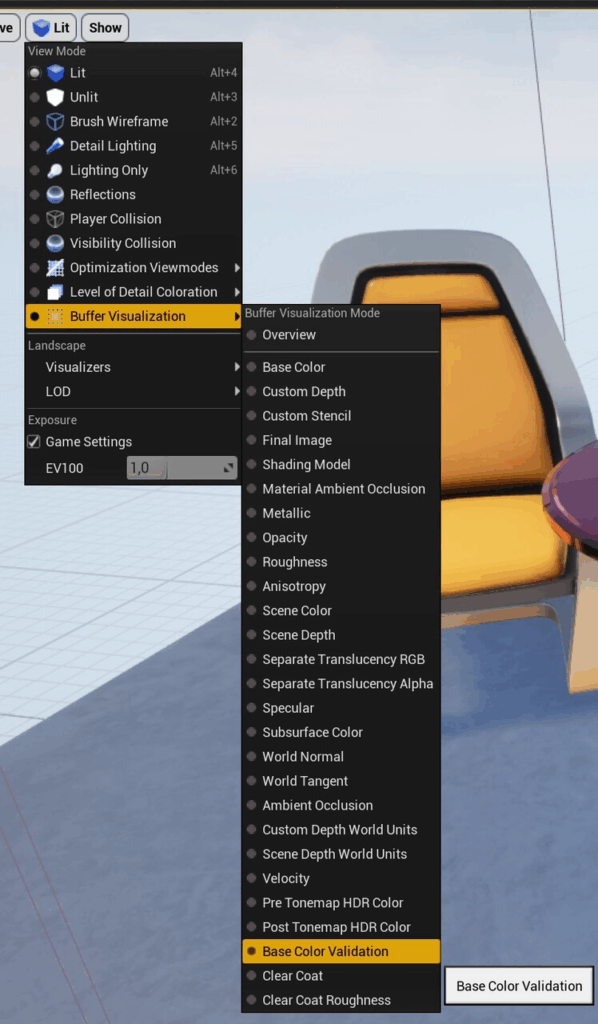Switch to Reflections sphere icon

point(55,195)
